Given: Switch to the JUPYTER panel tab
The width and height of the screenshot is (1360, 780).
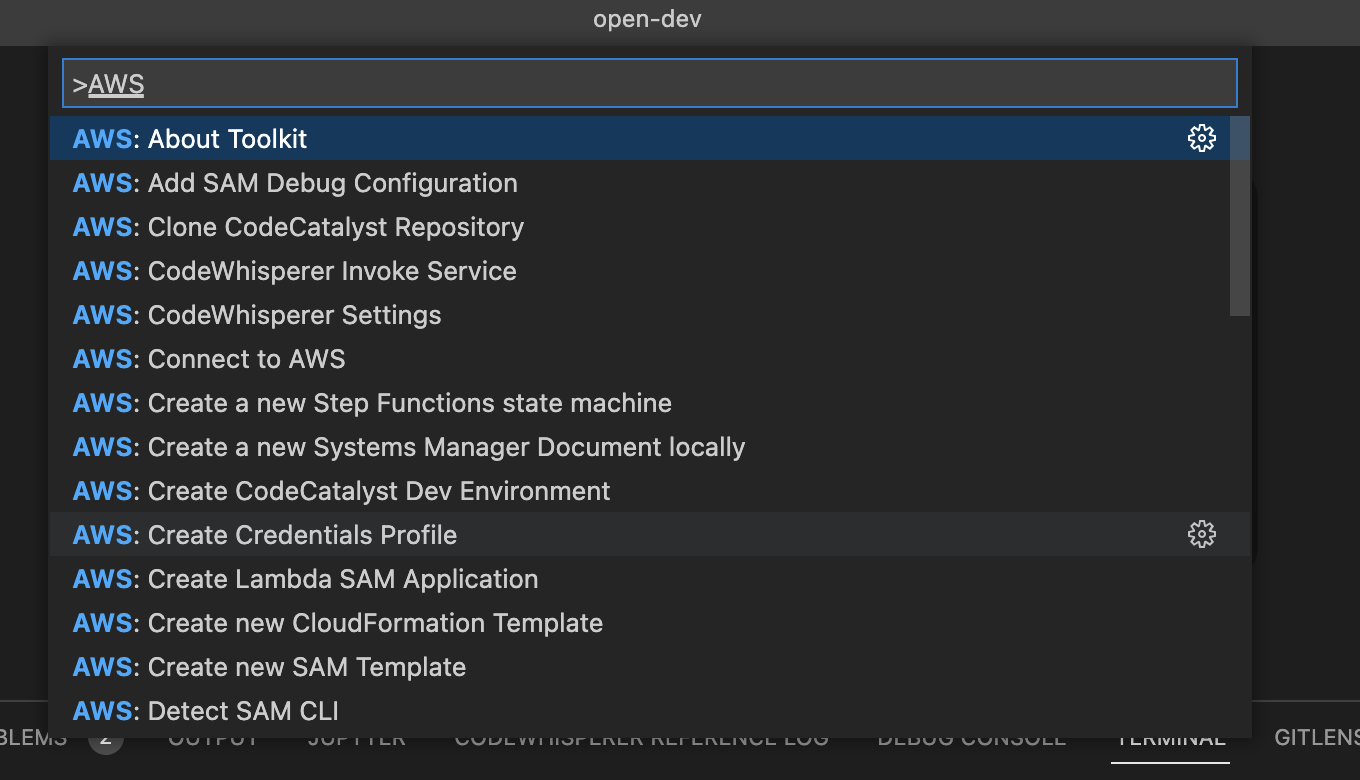Looking at the screenshot, I should [356, 738].
